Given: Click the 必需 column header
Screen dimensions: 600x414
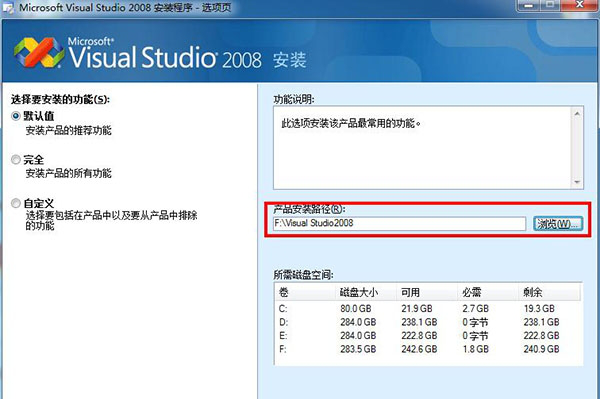Looking at the screenshot, I should click(488, 292).
